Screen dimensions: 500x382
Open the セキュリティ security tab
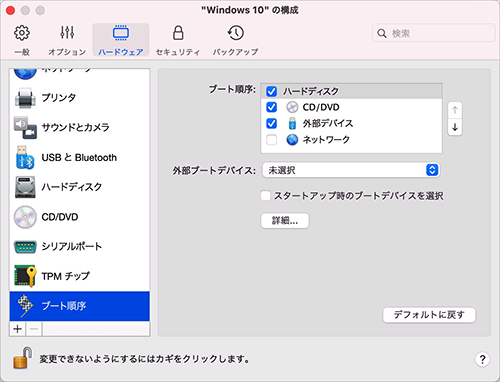tap(178, 40)
